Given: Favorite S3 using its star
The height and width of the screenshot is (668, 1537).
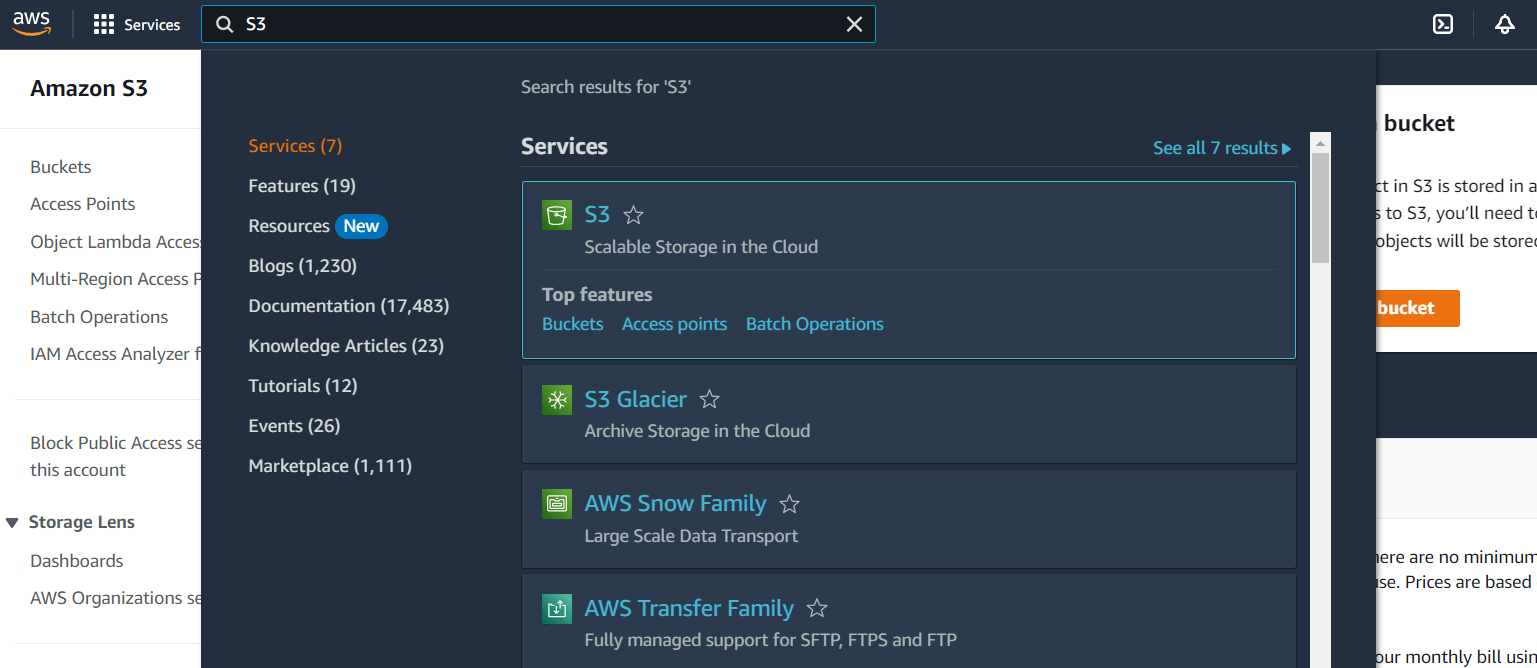Looking at the screenshot, I should [633, 214].
